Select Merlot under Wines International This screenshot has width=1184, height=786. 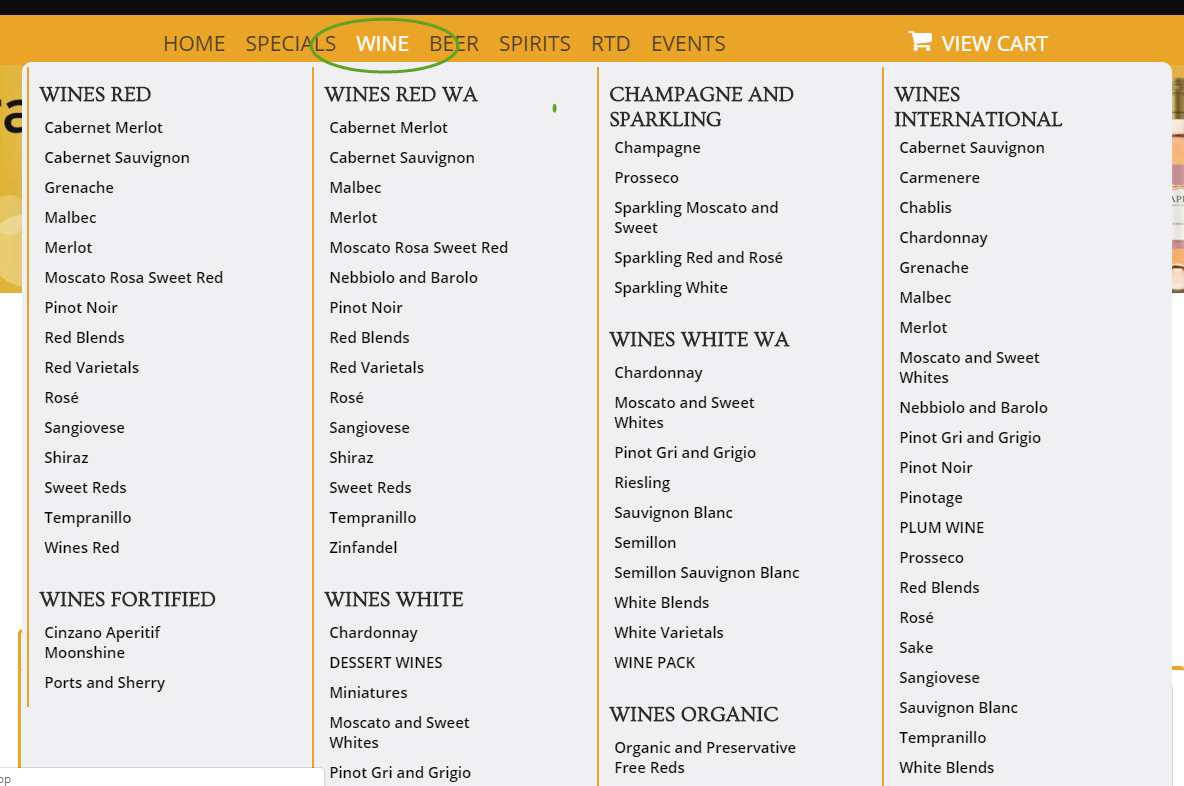(x=923, y=328)
